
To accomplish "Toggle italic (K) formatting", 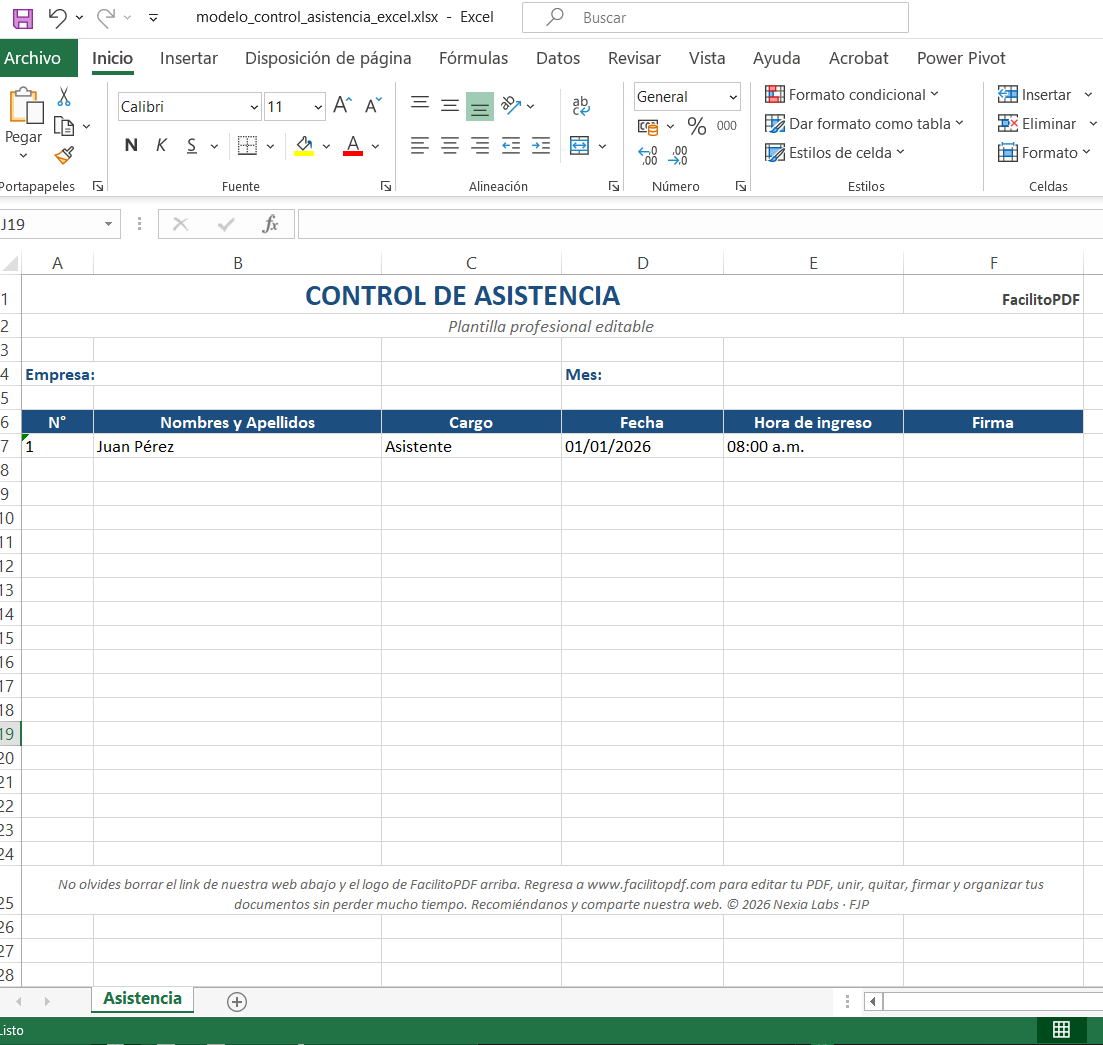I will (x=161, y=146).
